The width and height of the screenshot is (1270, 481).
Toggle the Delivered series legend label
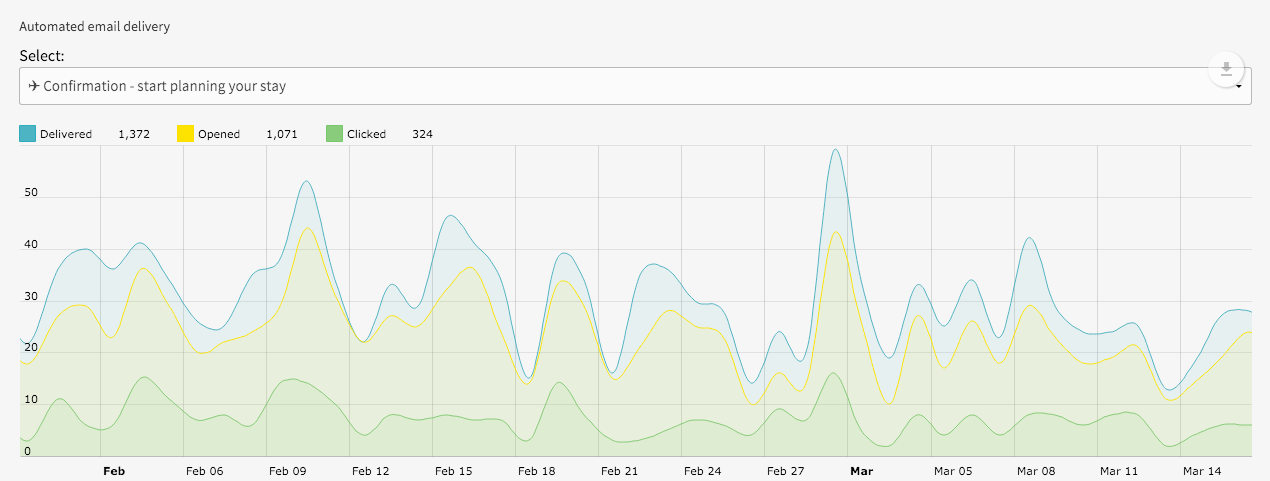tap(66, 134)
